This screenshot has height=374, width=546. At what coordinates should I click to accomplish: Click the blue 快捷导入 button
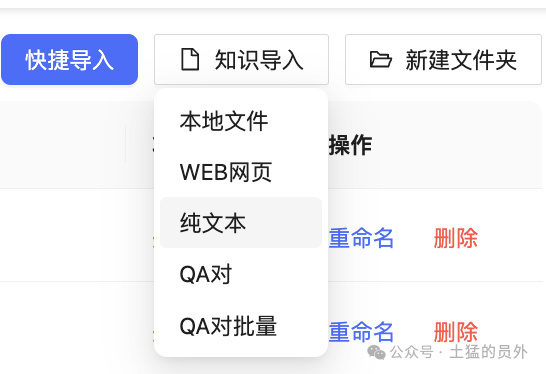70,60
